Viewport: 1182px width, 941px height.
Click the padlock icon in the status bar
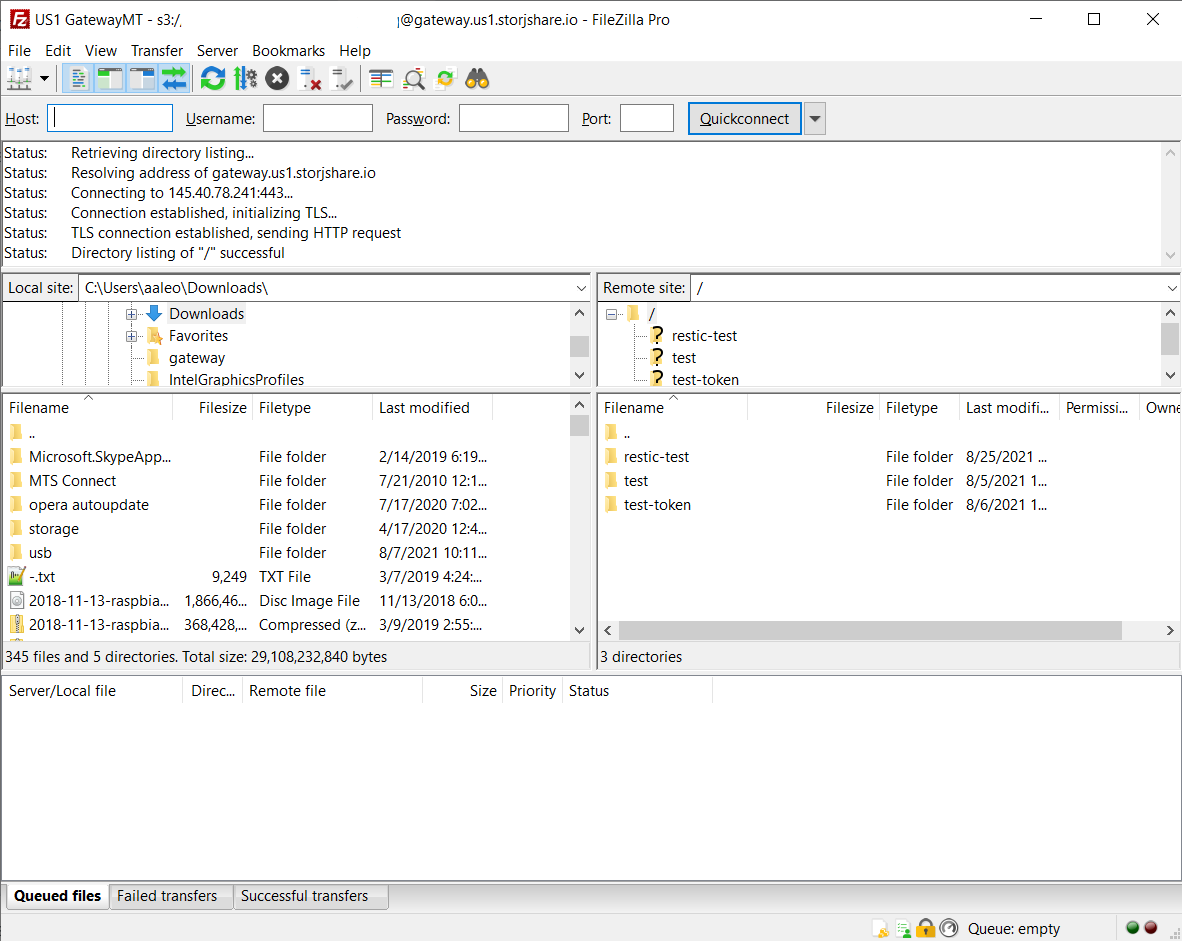(x=926, y=928)
